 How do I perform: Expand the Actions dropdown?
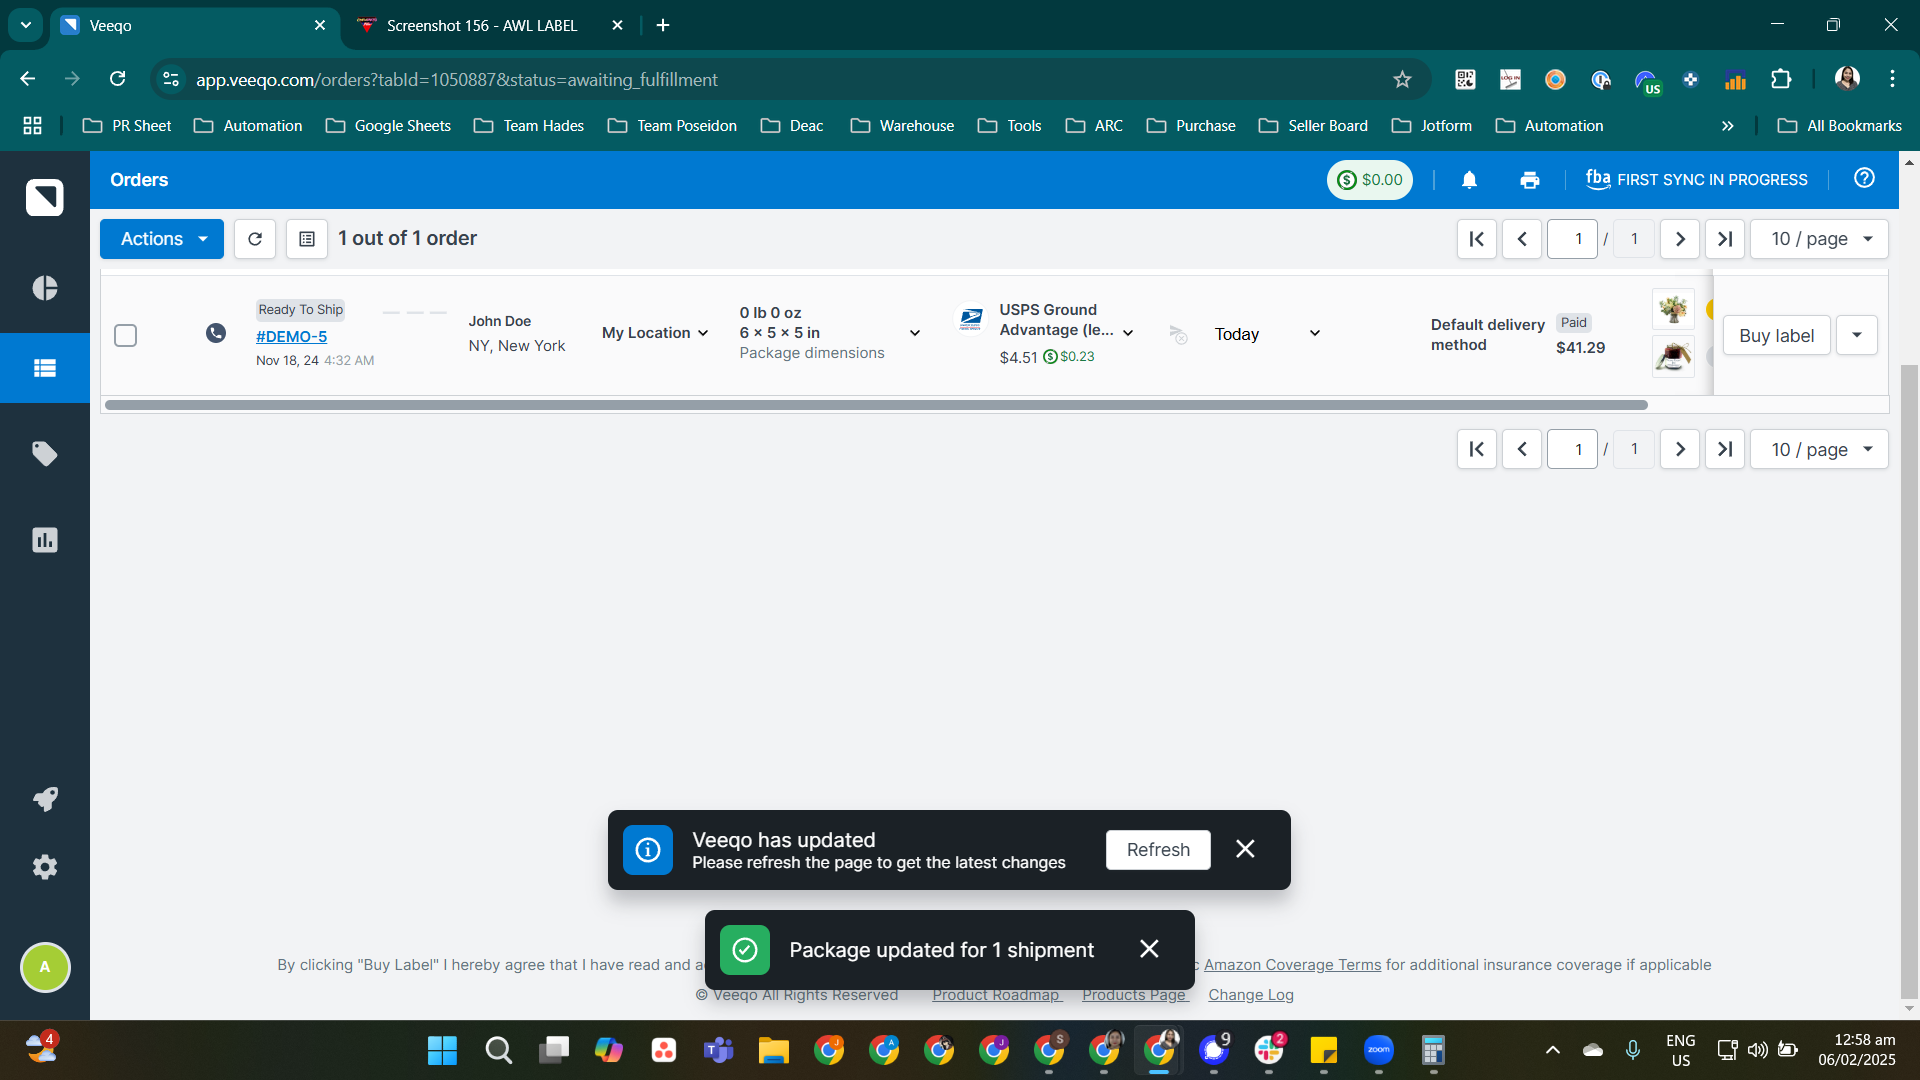pos(162,239)
